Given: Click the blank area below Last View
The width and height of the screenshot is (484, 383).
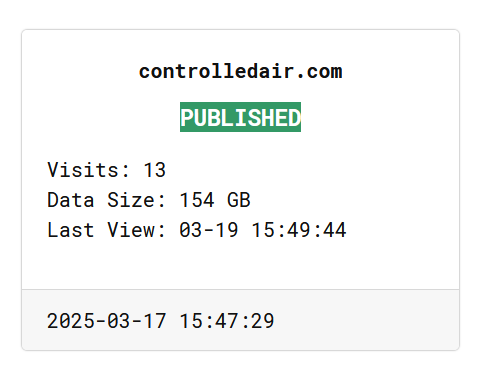Looking at the screenshot, I should coord(240,265).
